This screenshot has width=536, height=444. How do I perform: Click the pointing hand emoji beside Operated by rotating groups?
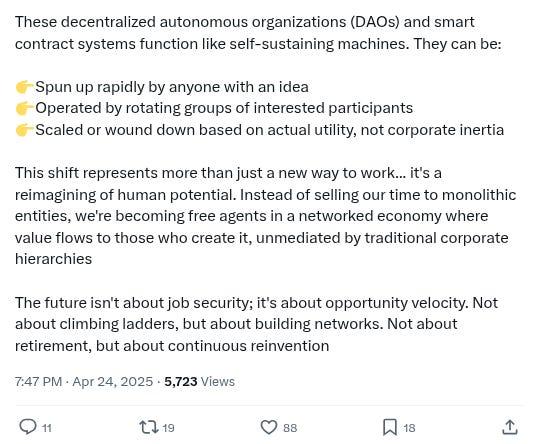pyautogui.click(x=24, y=108)
